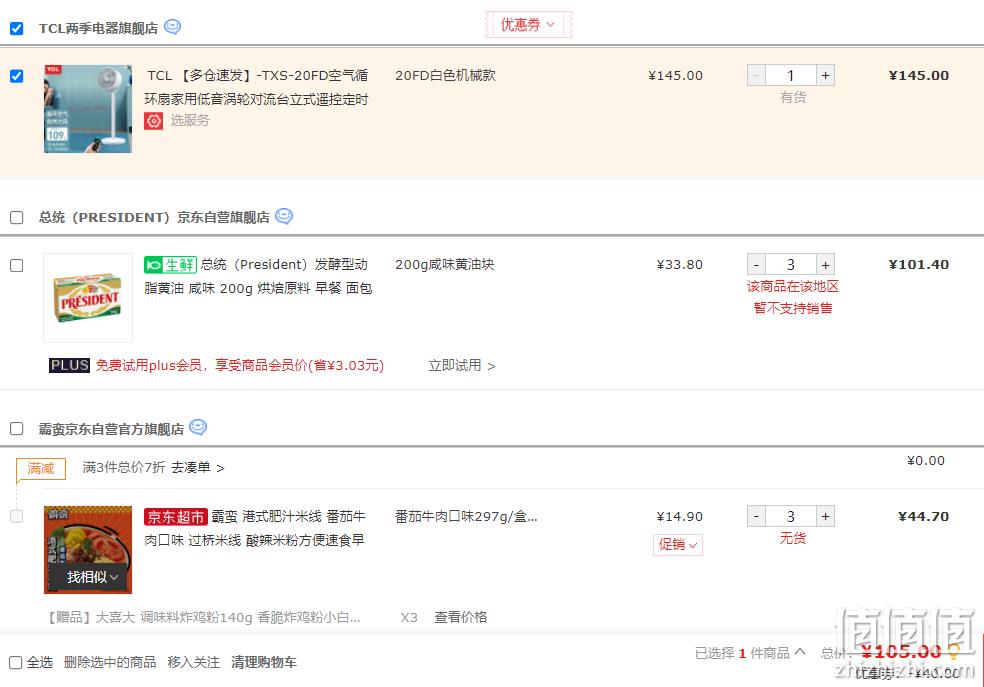Viewport: 984px width, 687px height.
Task: Click 查看价格 for the gift item
Action: [x=461, y=617]
